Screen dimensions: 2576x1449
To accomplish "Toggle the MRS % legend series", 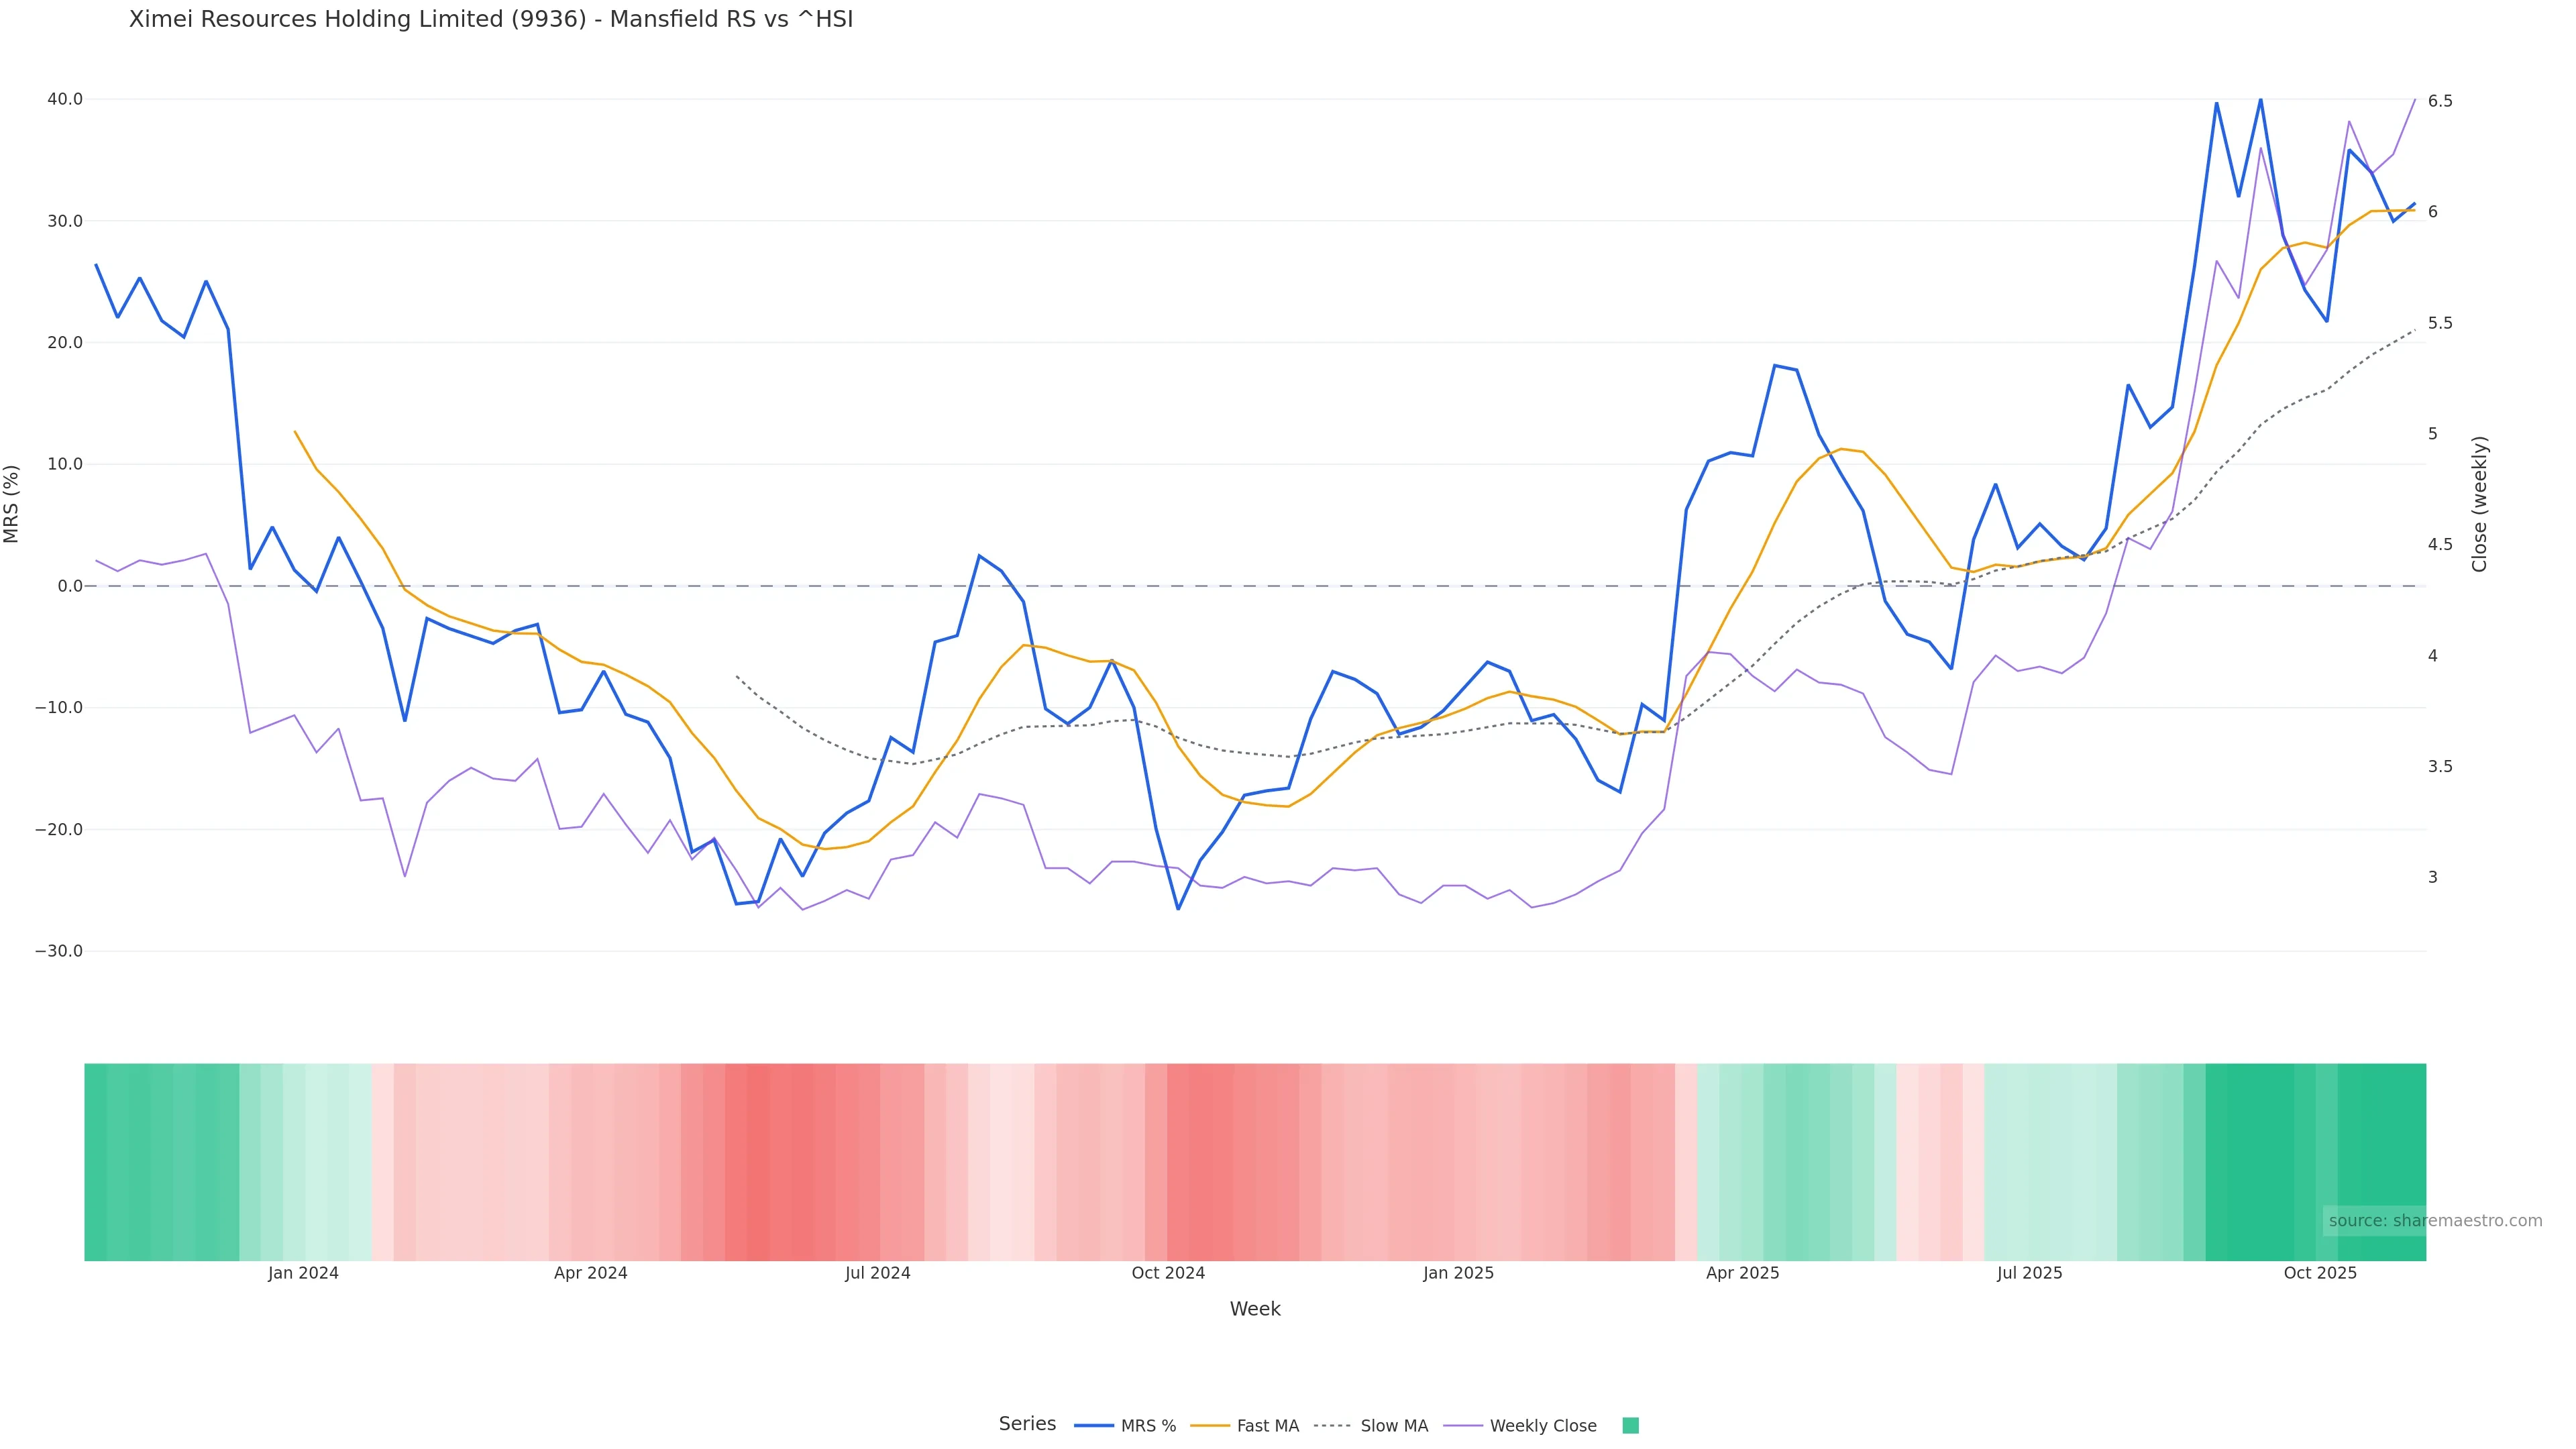I will click(1148, 1426).
